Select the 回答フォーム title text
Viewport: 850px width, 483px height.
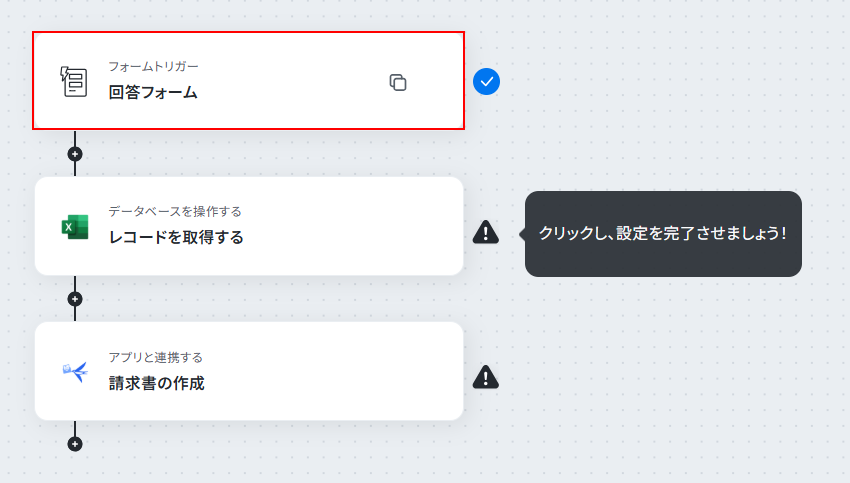(x=153, y=92)
